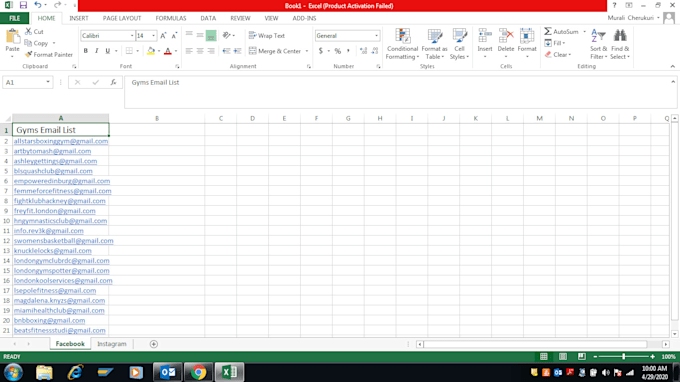Increase decimal places
Image resolution: width=680 pixels, height=382 pixels.
[x=363, y=51]
